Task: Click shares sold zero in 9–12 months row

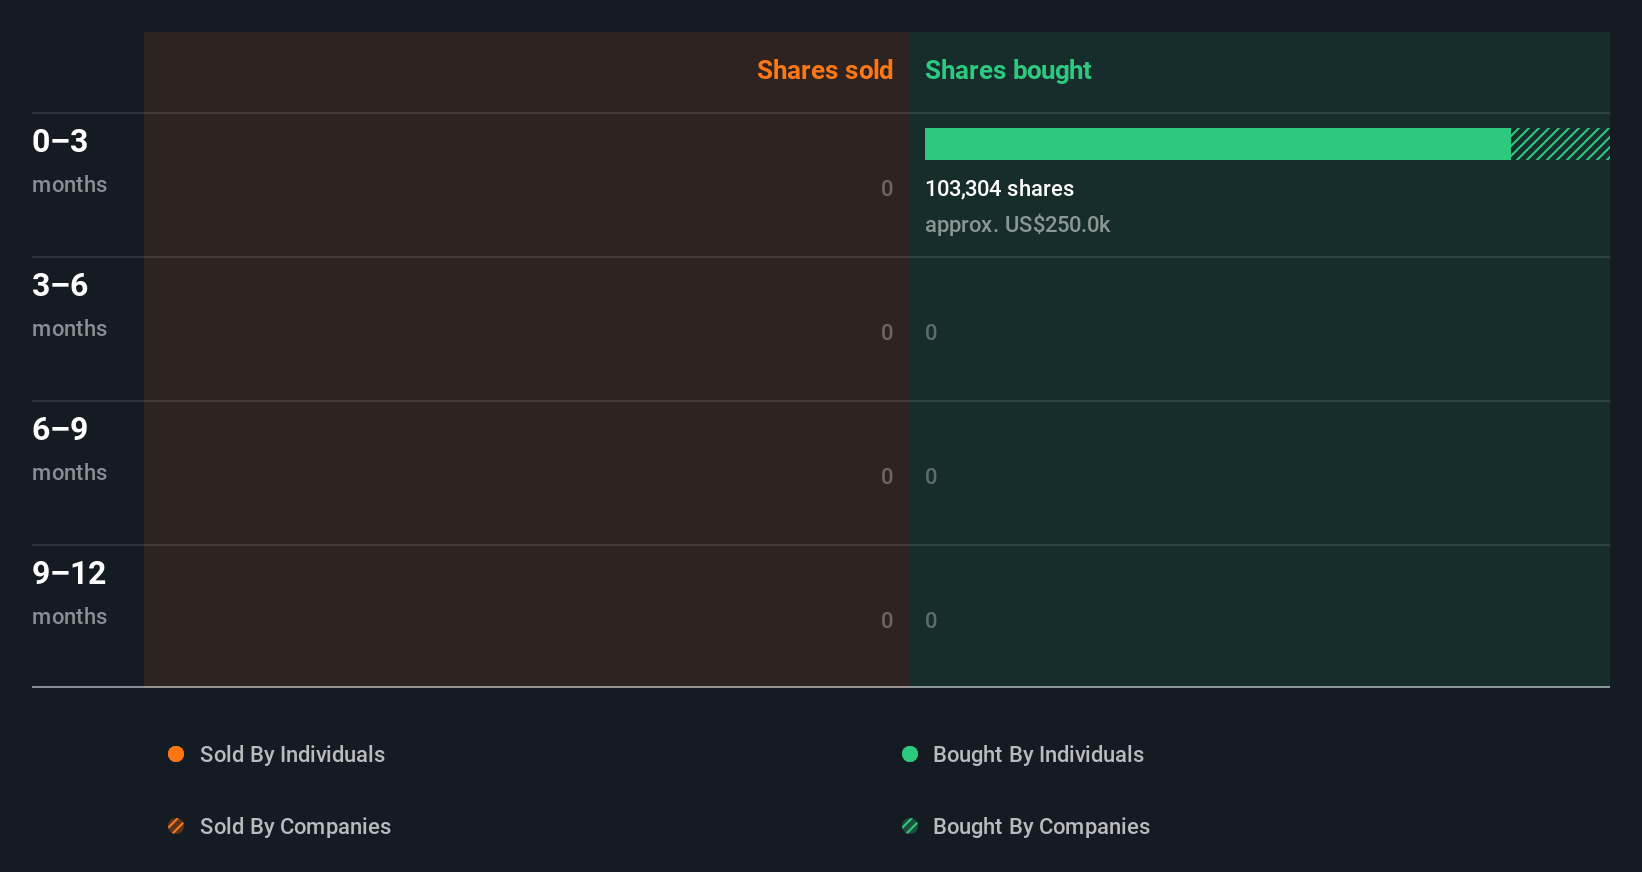Action: pos(887,620)
